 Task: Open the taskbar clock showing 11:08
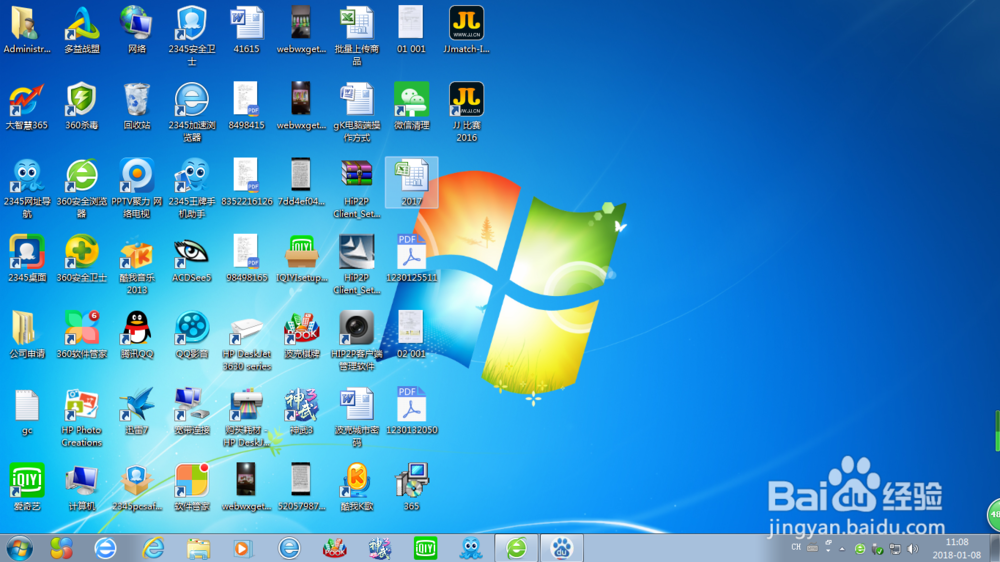pos(957,549)
